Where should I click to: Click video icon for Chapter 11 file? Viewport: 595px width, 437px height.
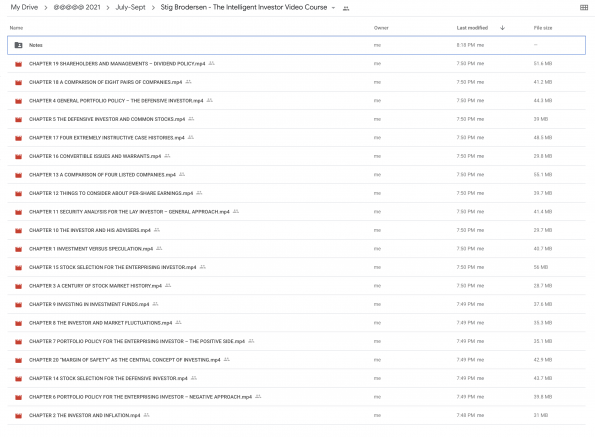(x=18, y=212)
